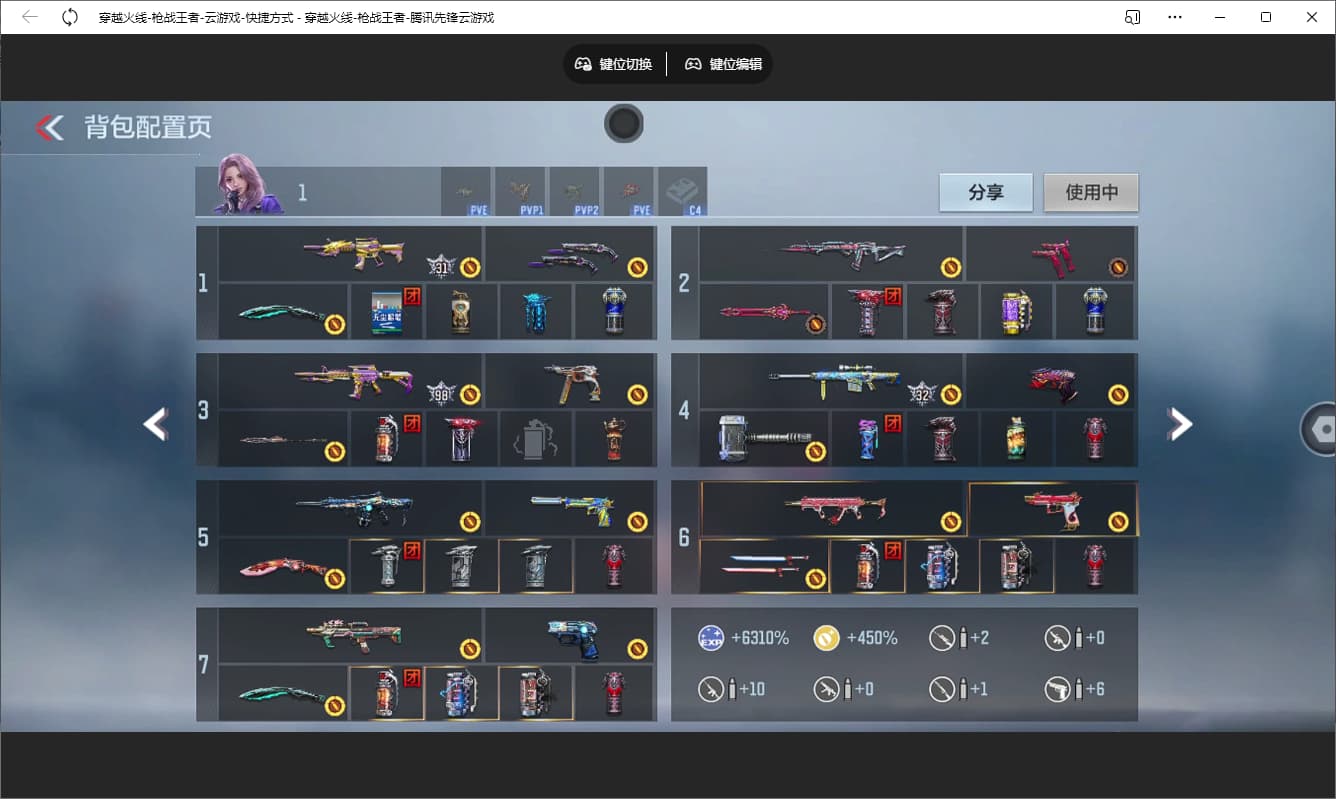This screenshot has height=799, width=1336.
Task: Choose loadout 6 dual swords melee
Action: (x=764, y=565)
